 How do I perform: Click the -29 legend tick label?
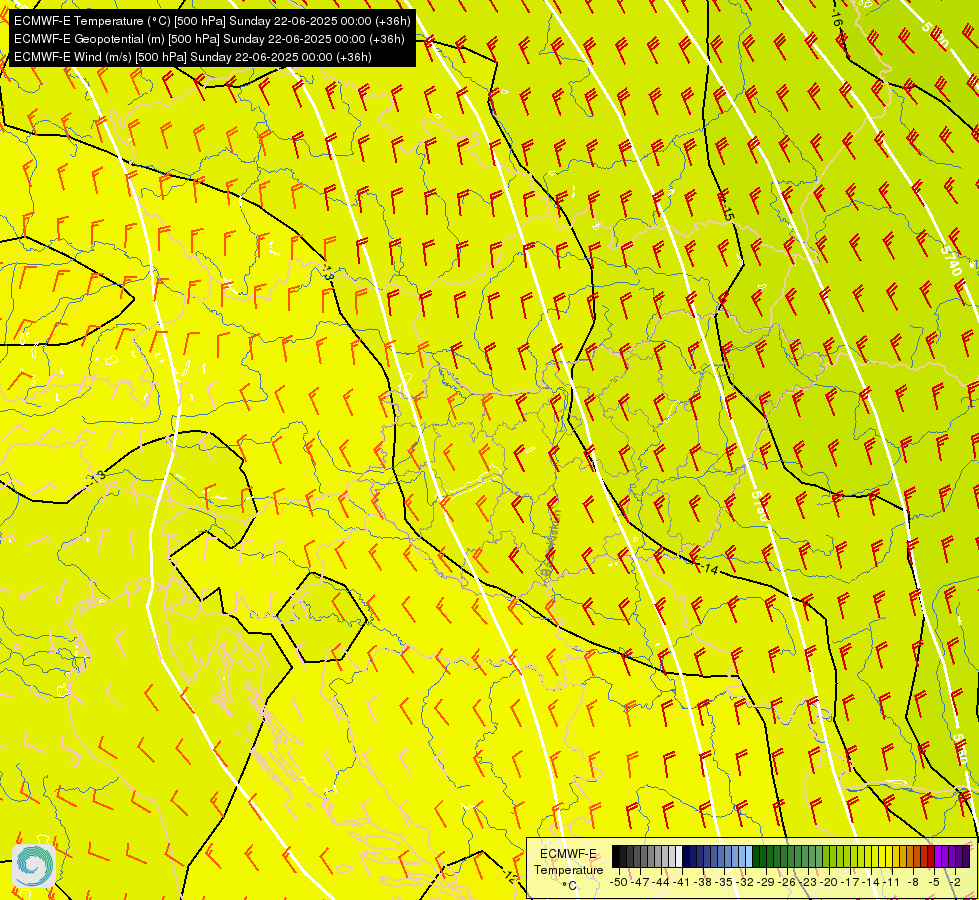click(x=766, y=882)
